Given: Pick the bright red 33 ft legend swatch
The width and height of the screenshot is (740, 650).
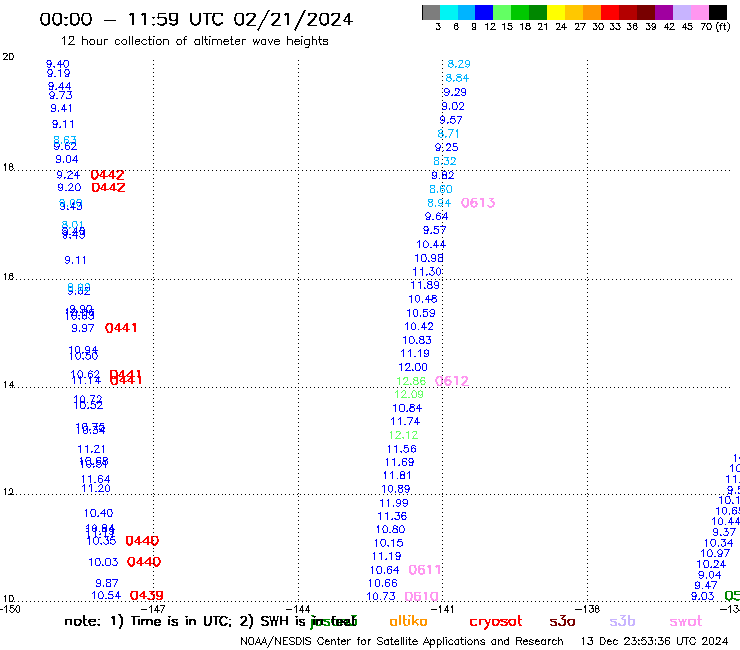Looking at the screenshot, I should click(x=610, y=12).
